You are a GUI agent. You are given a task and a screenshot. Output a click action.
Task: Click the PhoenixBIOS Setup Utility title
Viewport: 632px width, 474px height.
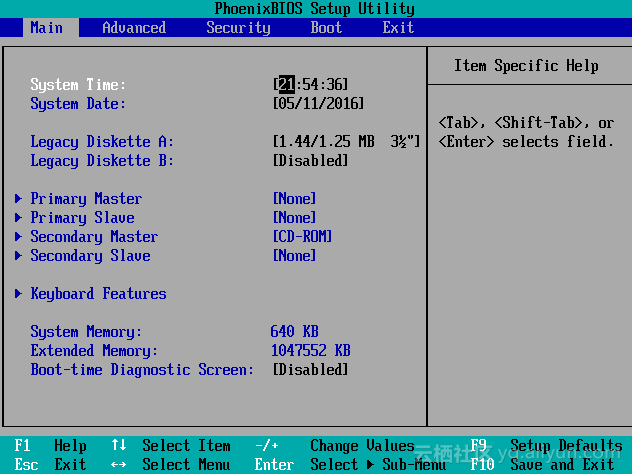314,8
